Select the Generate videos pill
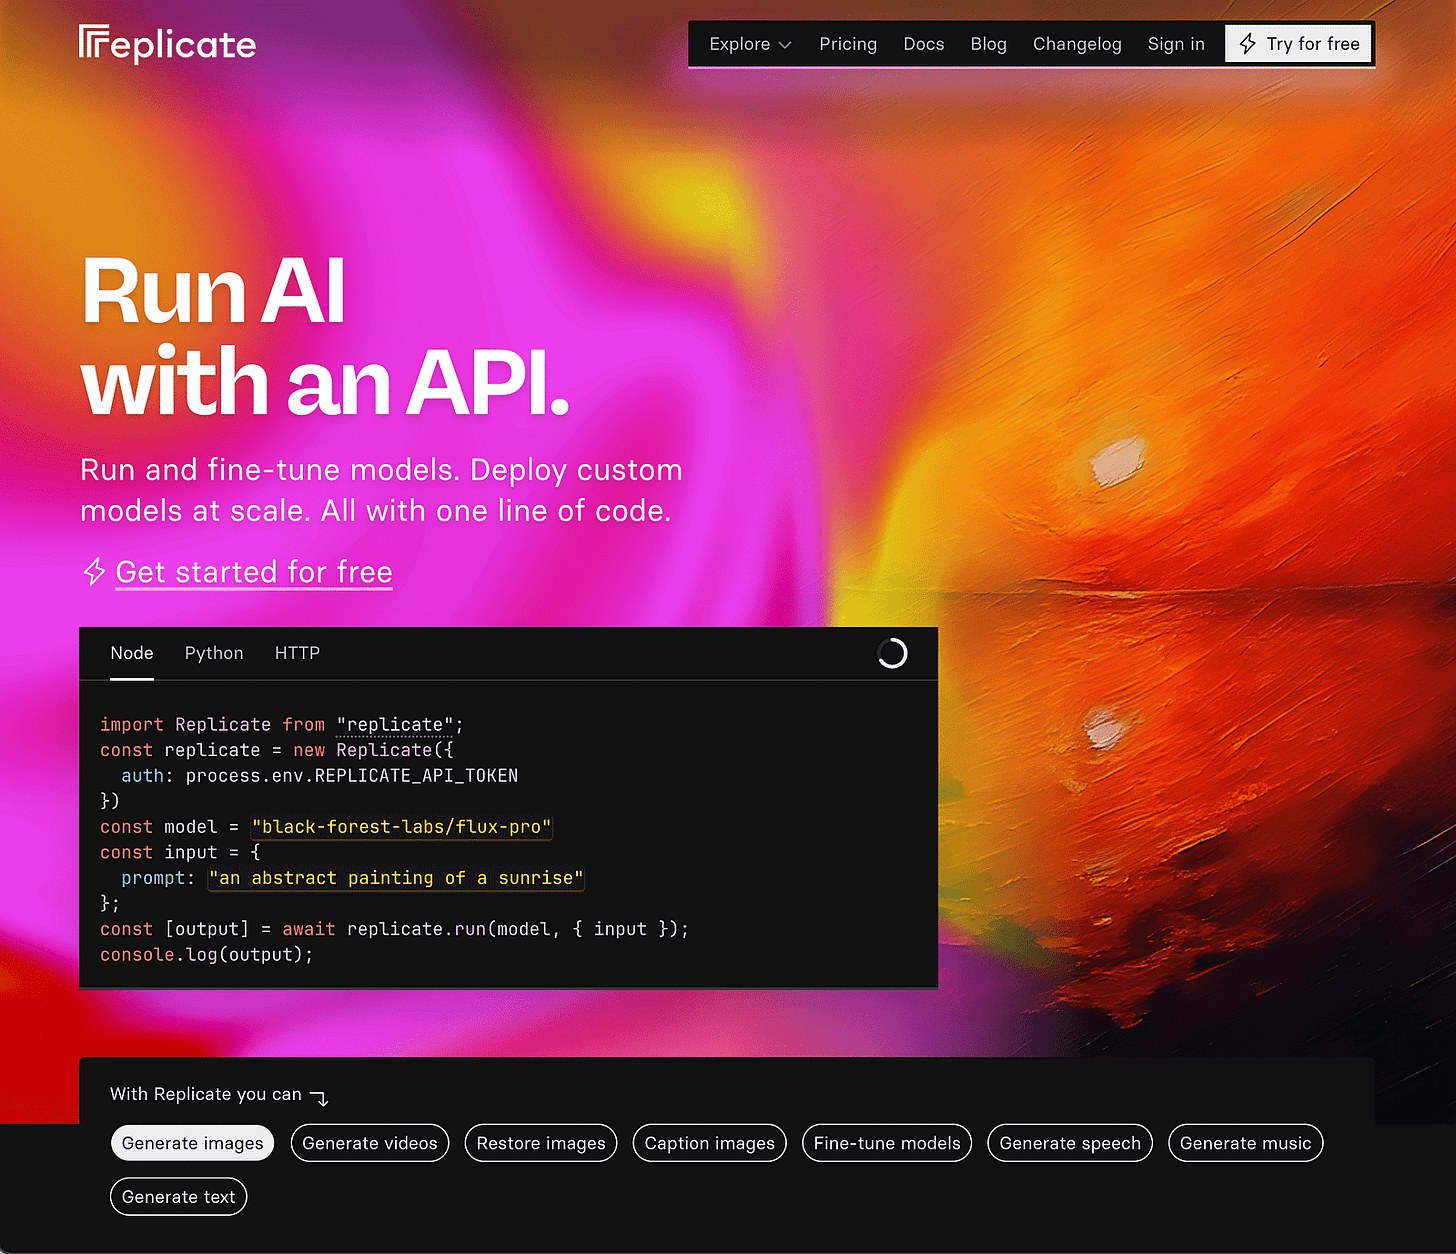The image size is (1456, 1254). (370, 1143)
